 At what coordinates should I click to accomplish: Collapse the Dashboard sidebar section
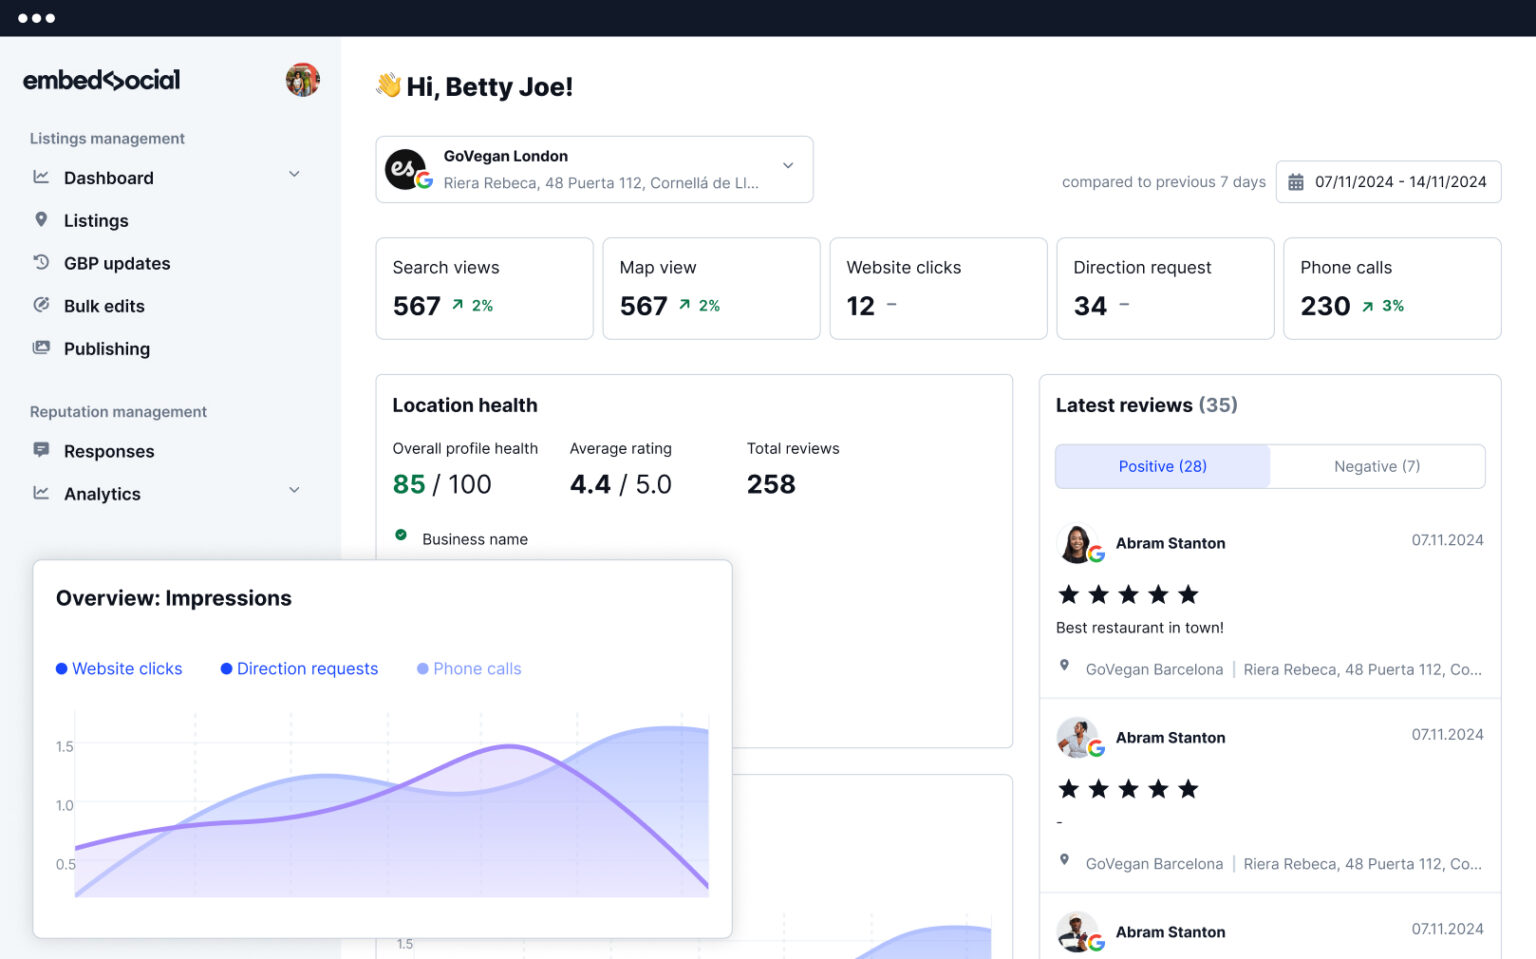[x=294, y=174]
